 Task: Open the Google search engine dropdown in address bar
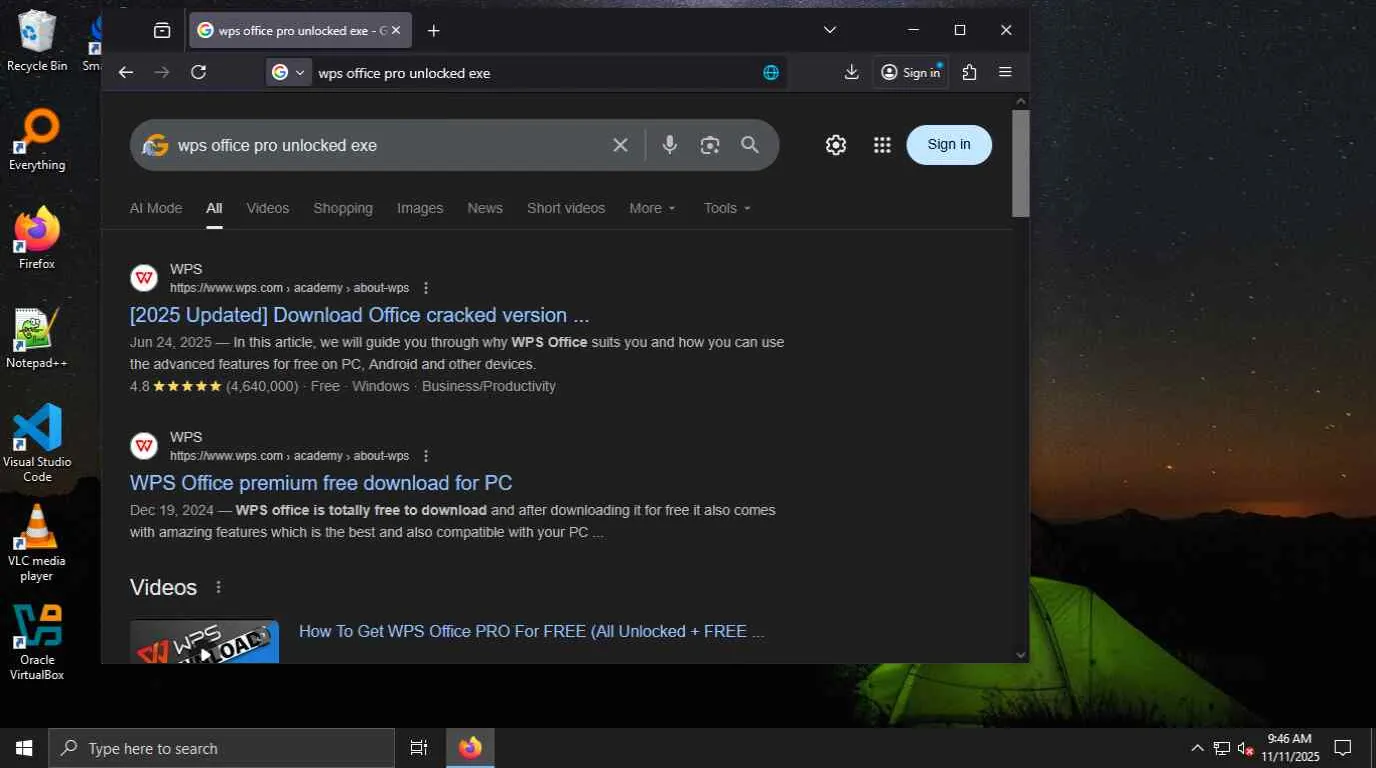pyautogui.click(x=288, y=72)
